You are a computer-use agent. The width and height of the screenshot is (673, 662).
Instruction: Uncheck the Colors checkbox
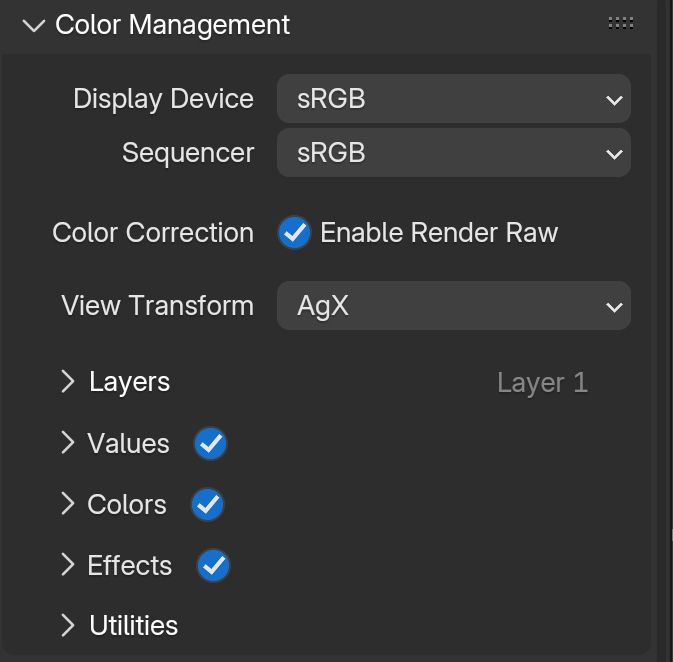[x=207, y=505]
